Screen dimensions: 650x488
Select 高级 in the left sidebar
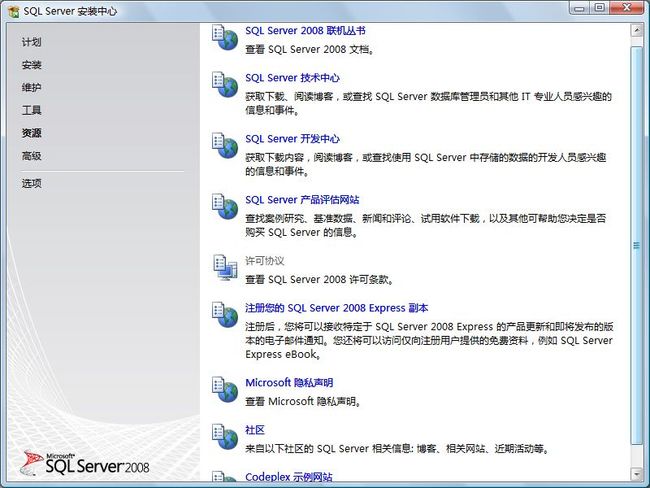click(x=32, y=156)
